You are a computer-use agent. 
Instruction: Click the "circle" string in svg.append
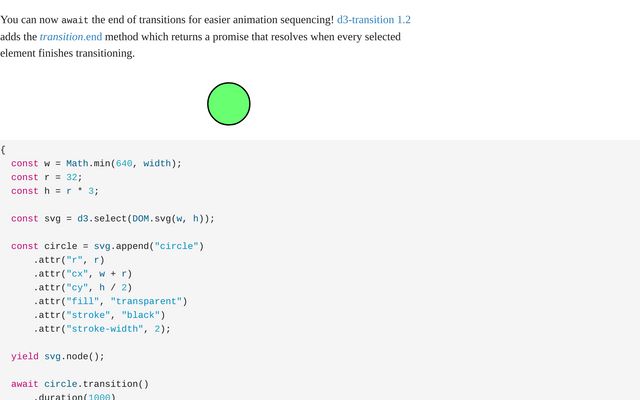point(178,246)
